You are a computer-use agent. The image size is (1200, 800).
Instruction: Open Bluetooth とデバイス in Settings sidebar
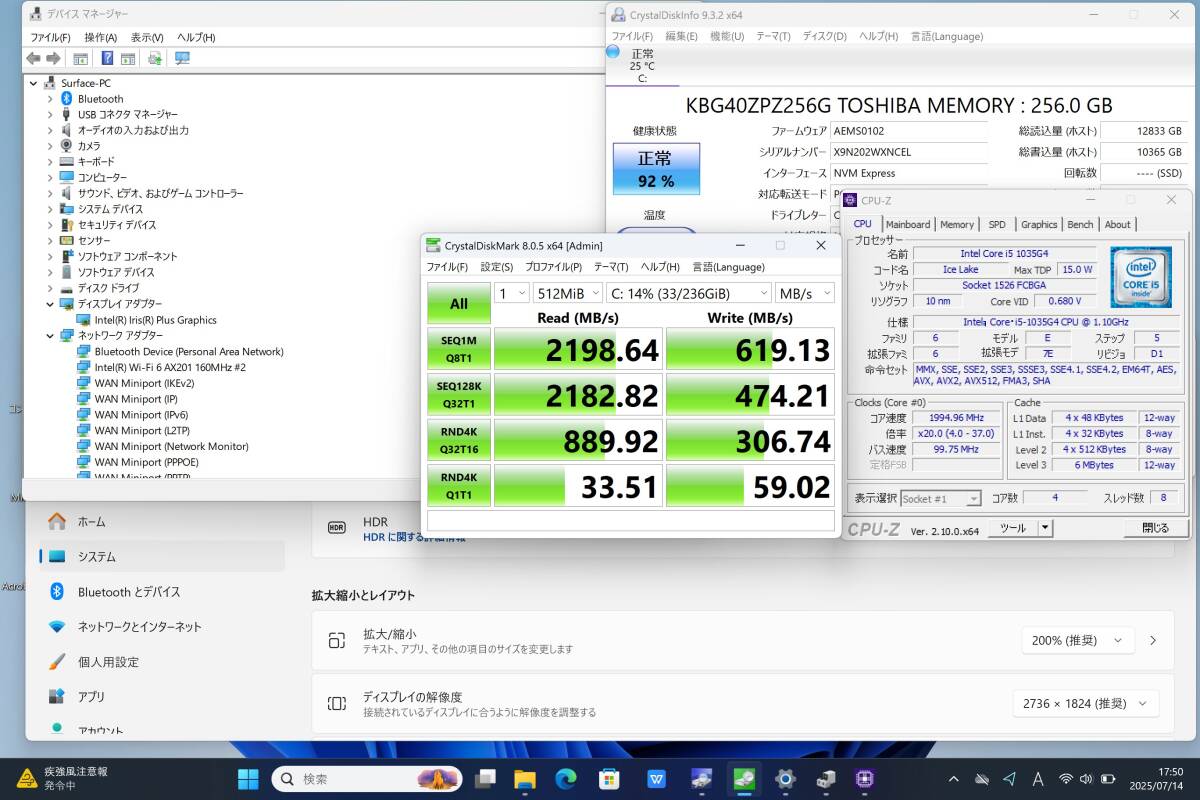click(x=129, y=592)
